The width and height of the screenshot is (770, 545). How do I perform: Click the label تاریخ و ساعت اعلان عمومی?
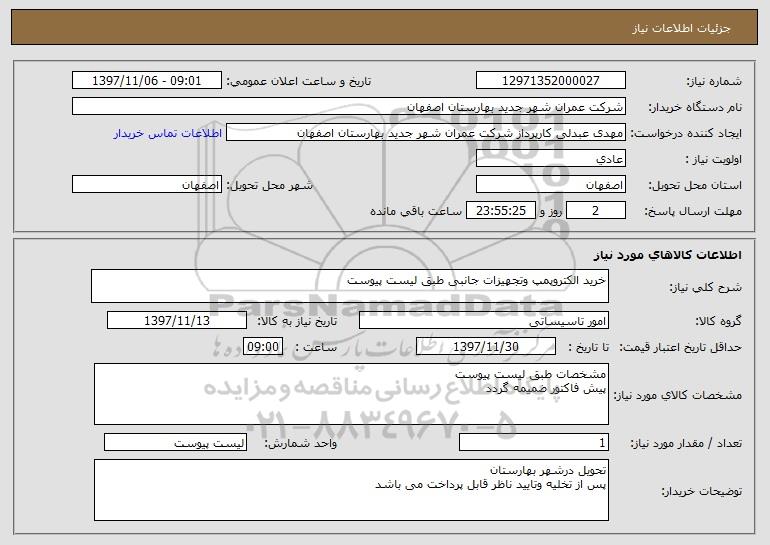point(299,82)
